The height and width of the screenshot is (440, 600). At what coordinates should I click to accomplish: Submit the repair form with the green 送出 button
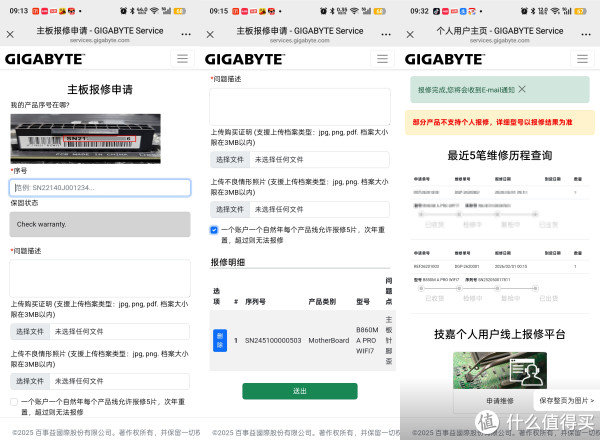coord(300,391)
